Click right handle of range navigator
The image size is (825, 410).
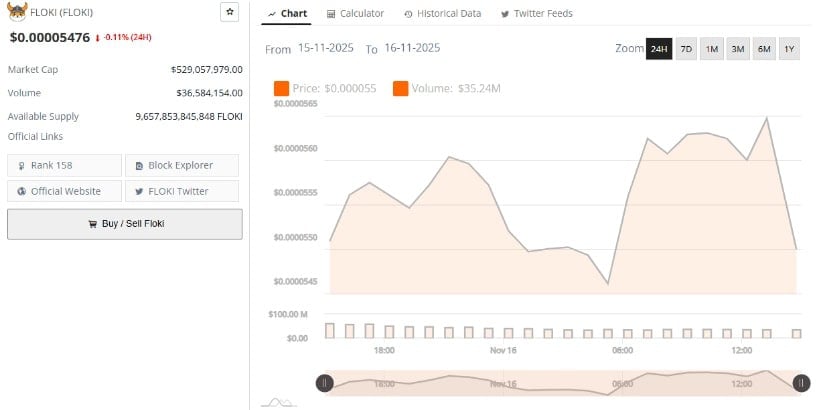(801, 382)
